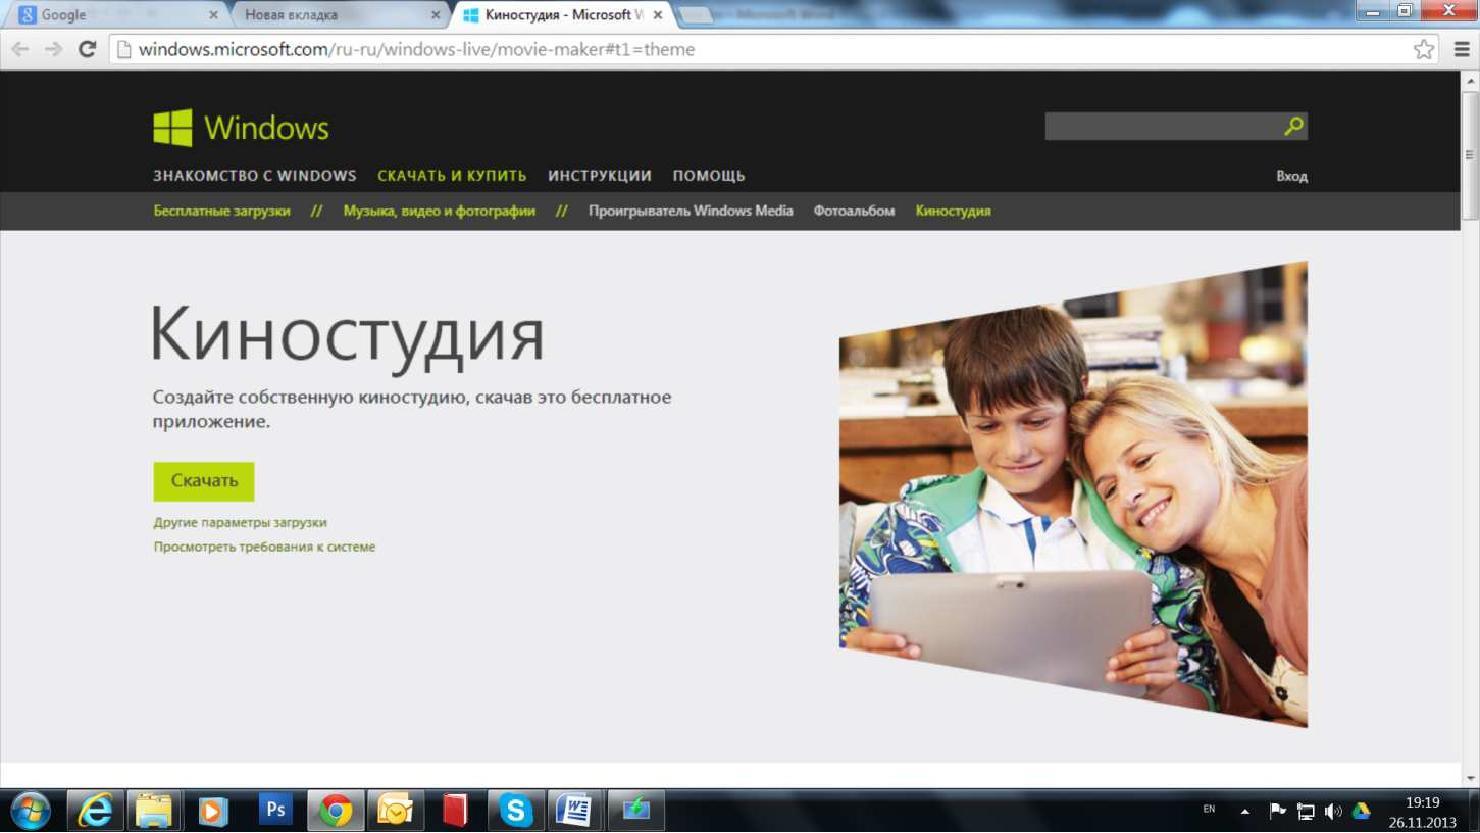Launch Movie Maker from the taskbar
1480x833 pixels.
(637, 810)
